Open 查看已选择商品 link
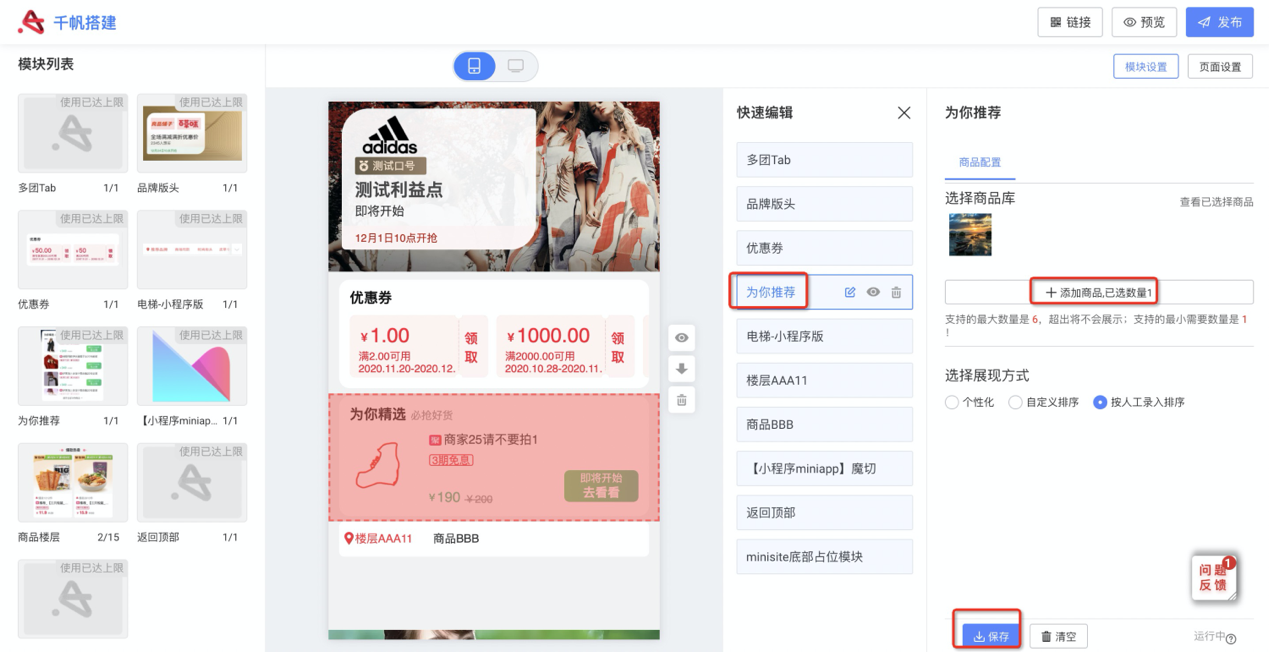The width and height of the screenshot is (1269, 652). tap(1216, 202)
